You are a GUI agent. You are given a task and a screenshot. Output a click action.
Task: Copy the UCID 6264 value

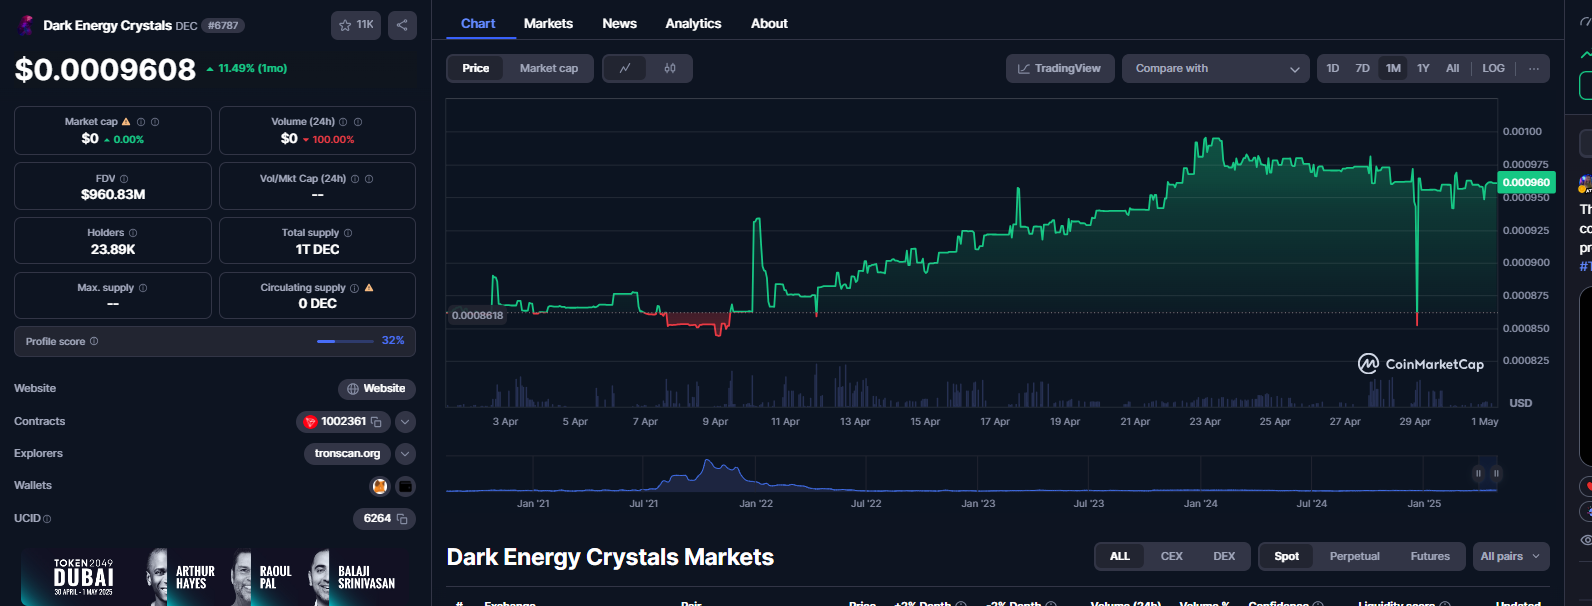click(x=402, y=519)
